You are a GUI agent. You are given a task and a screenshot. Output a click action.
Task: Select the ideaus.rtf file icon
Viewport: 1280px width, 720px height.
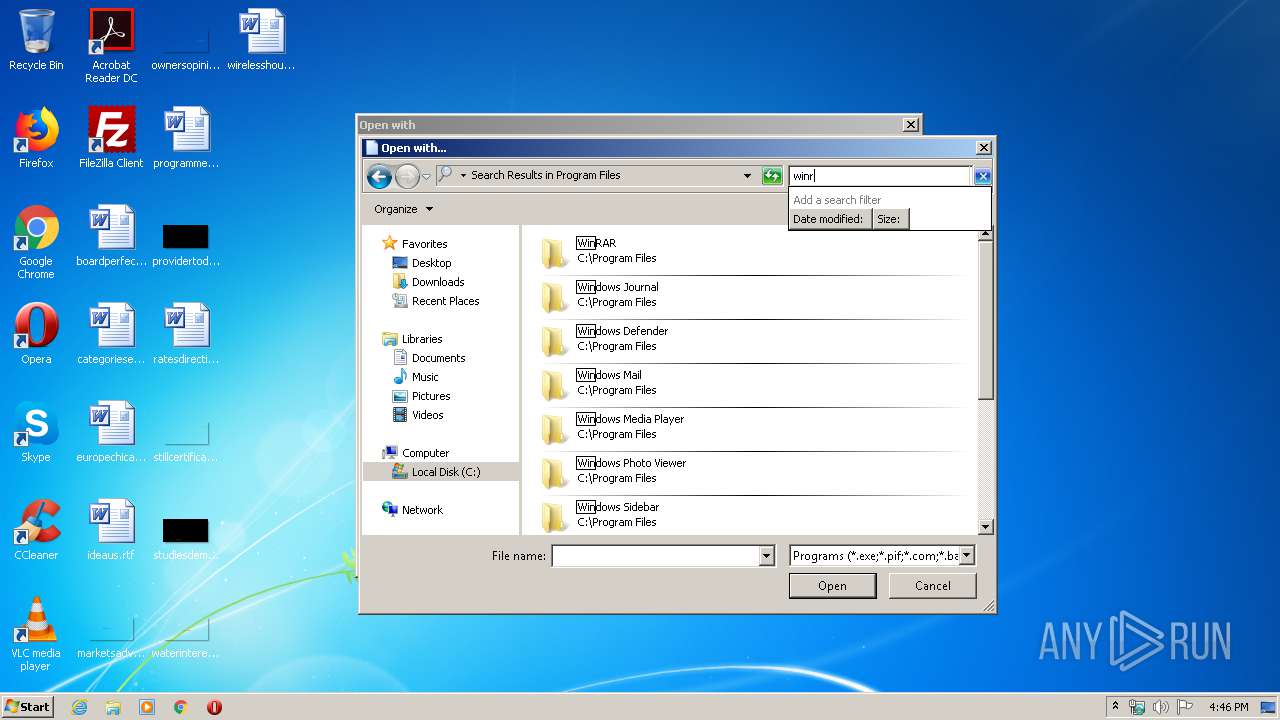111,530
